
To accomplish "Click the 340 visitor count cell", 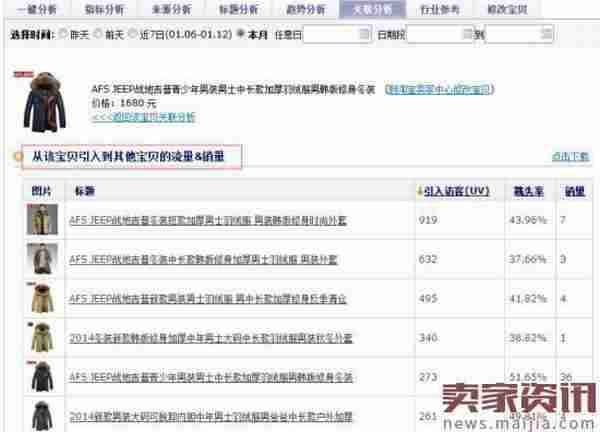I will [428, 337].
